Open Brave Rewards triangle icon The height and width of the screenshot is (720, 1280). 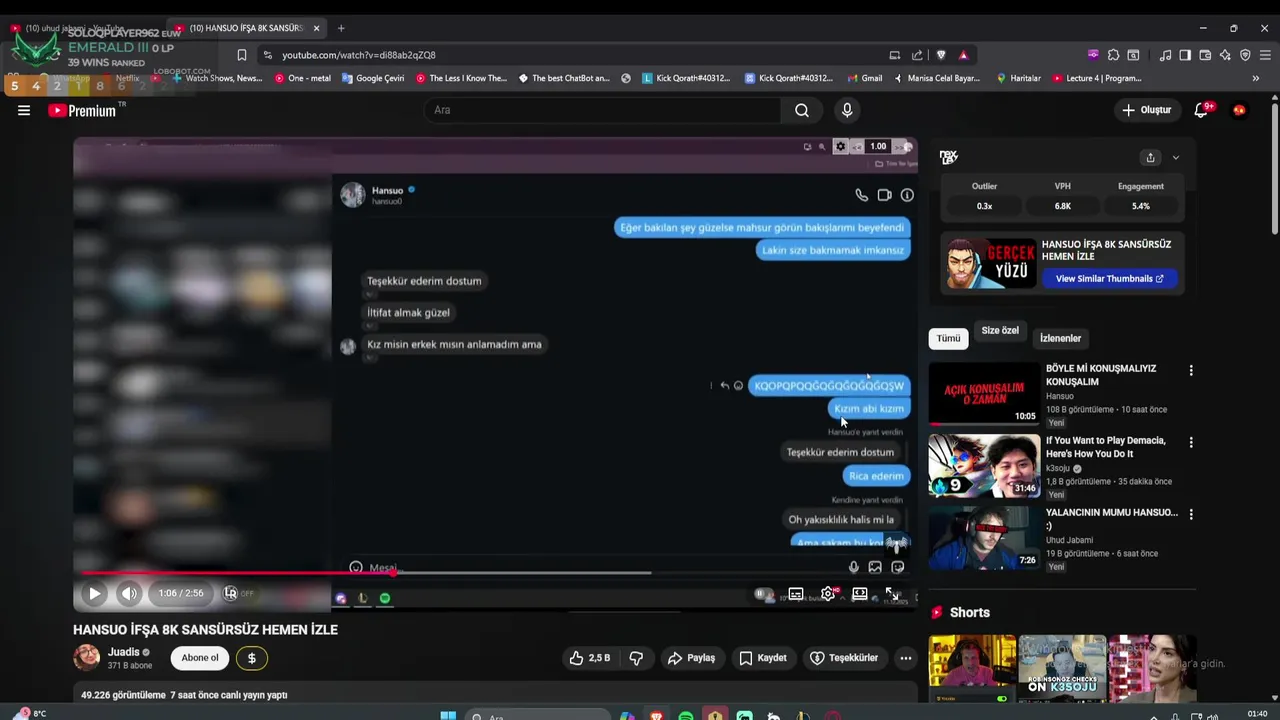963,55
